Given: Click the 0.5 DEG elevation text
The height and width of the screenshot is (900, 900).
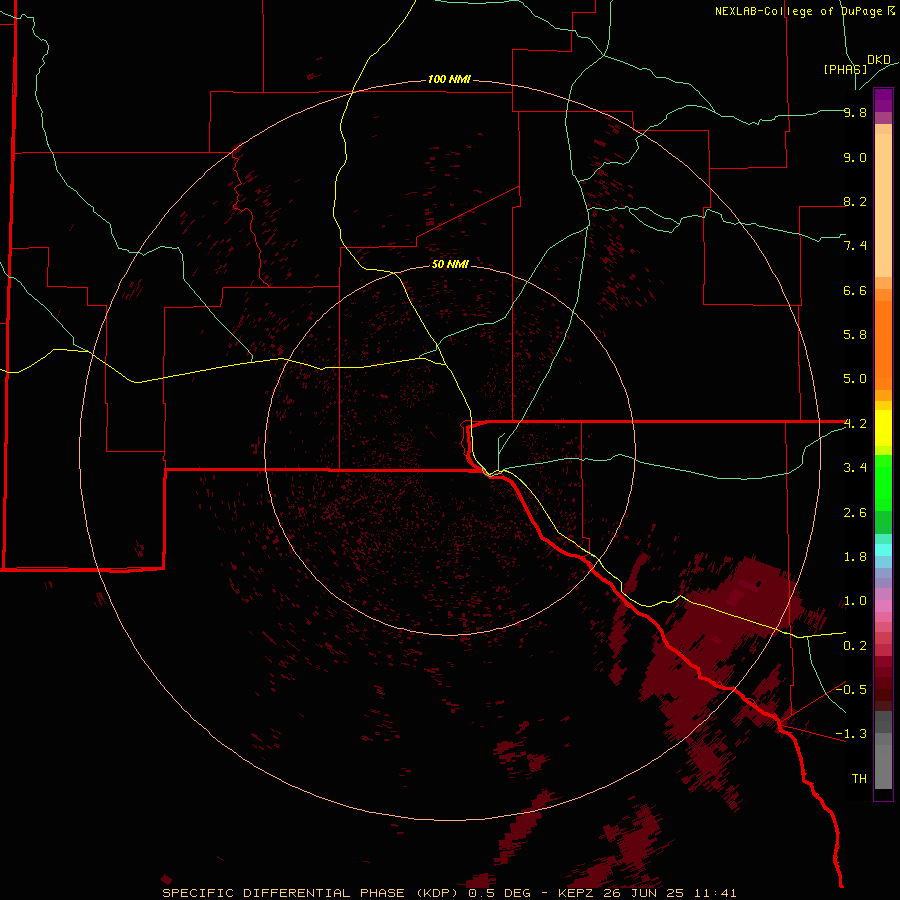Looking at the screenshot, I should 502,893.
